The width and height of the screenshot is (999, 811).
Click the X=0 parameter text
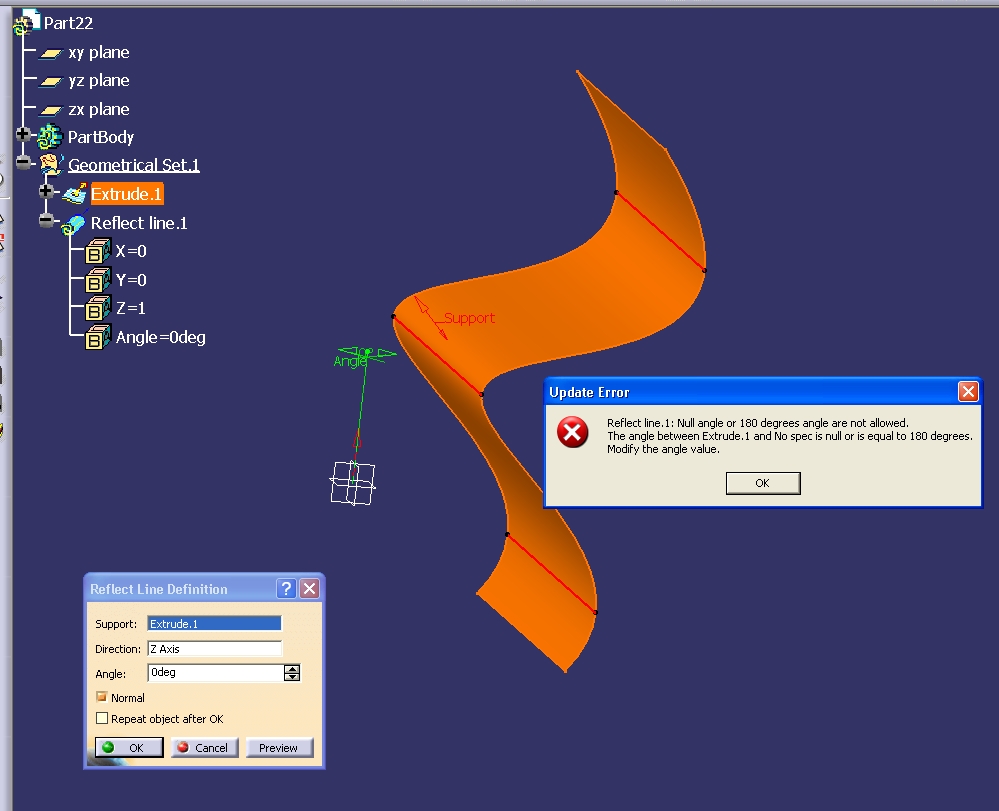[131, 251]
